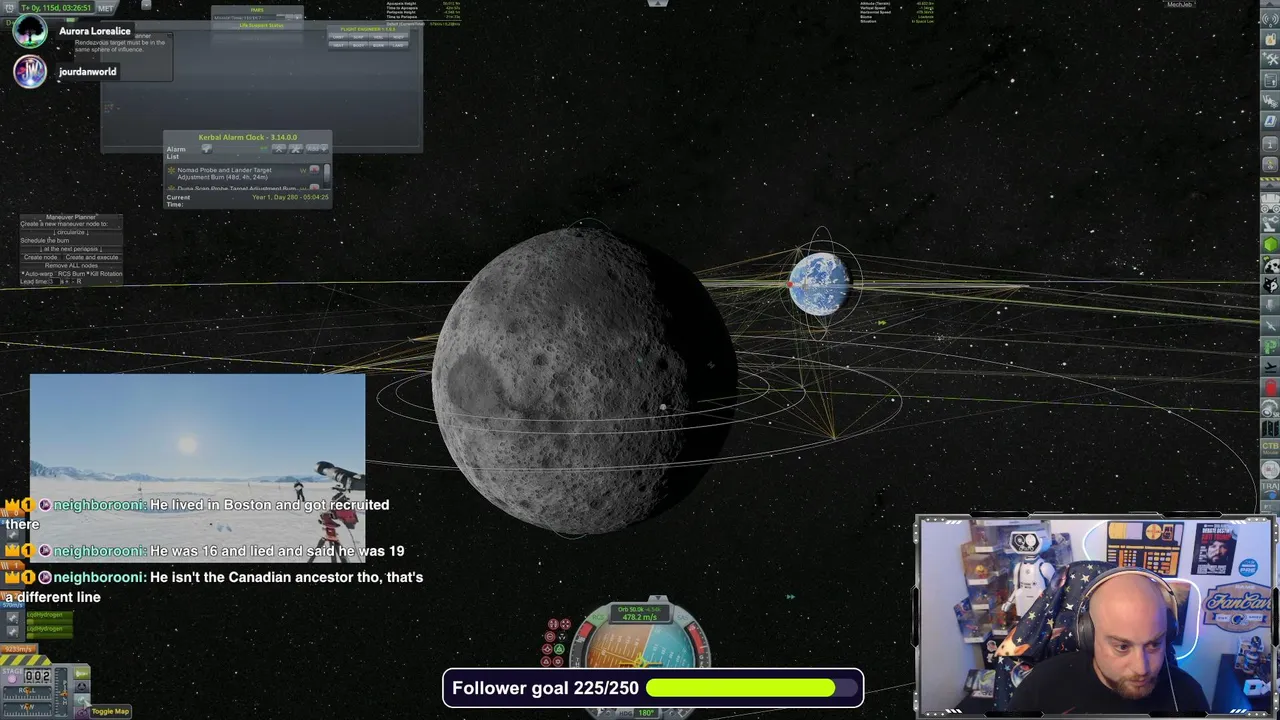Click the white skull icon in right toolbar

coord(1270,265)
